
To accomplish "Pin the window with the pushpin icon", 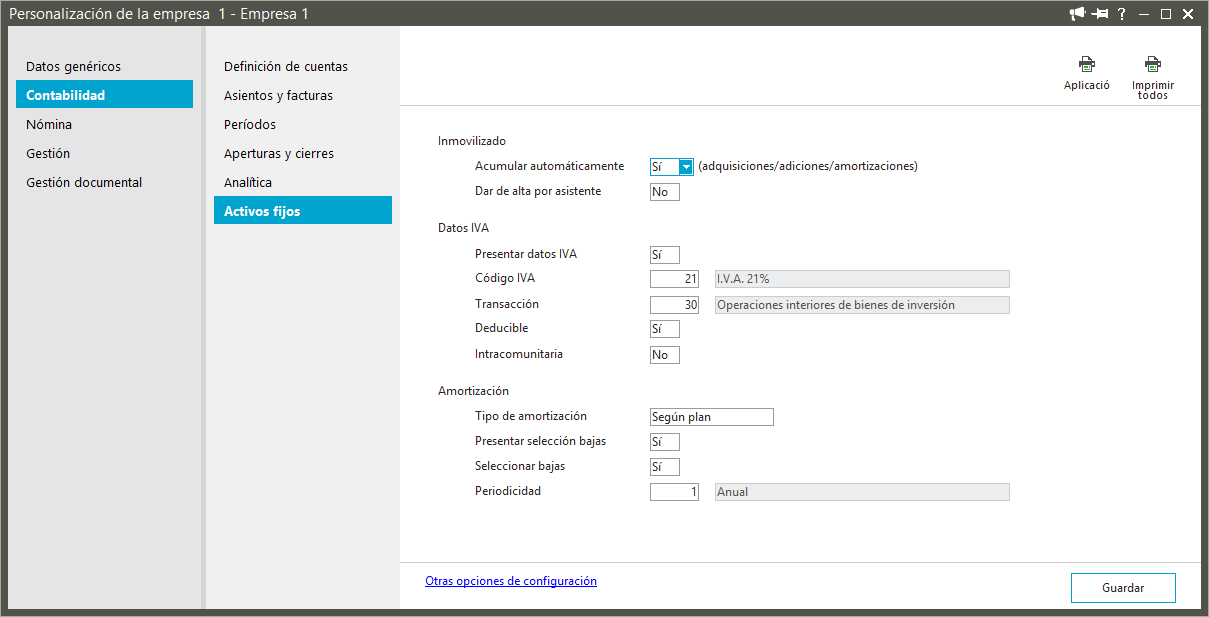I will (x=1100, y=13).
